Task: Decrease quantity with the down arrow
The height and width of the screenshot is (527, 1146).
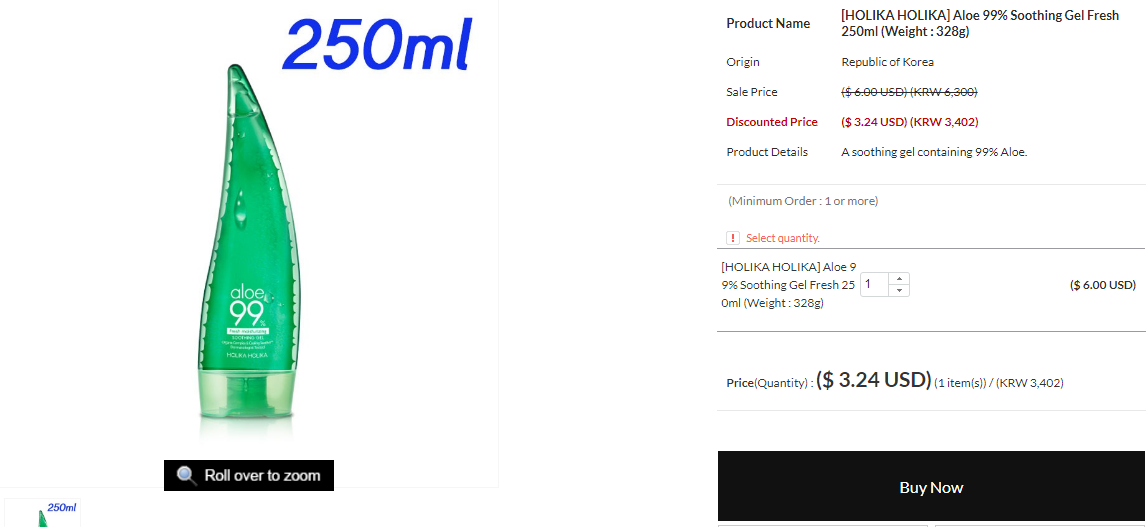Action: tap(900, 290)
